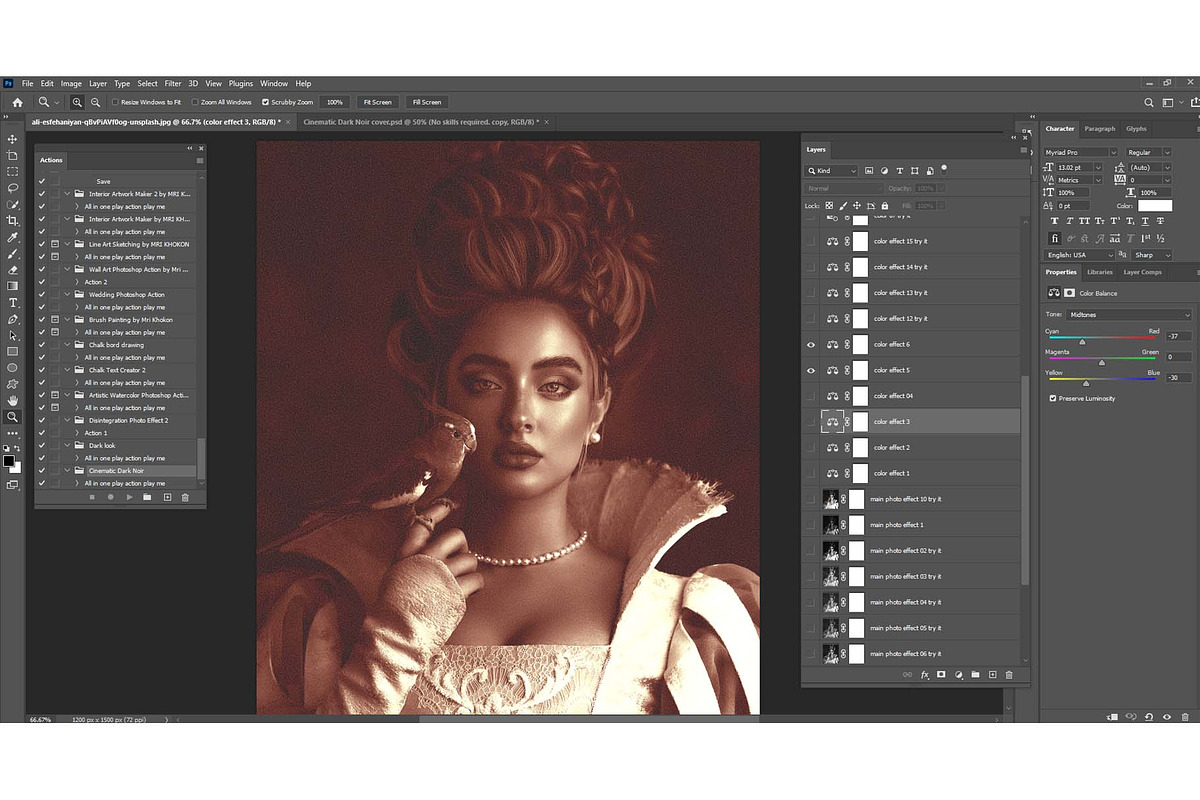Click the 100% zoom button

point(334,102)
